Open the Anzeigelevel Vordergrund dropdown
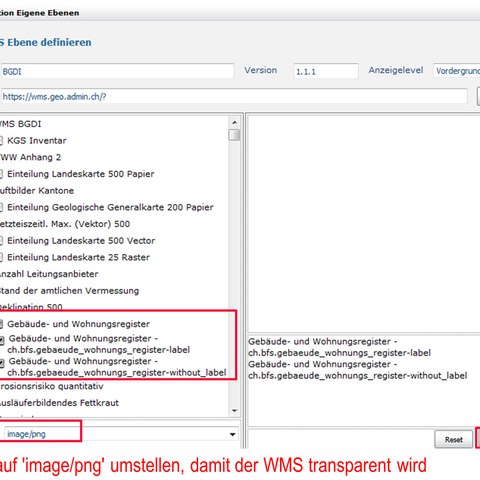 [x=456, y=71]
